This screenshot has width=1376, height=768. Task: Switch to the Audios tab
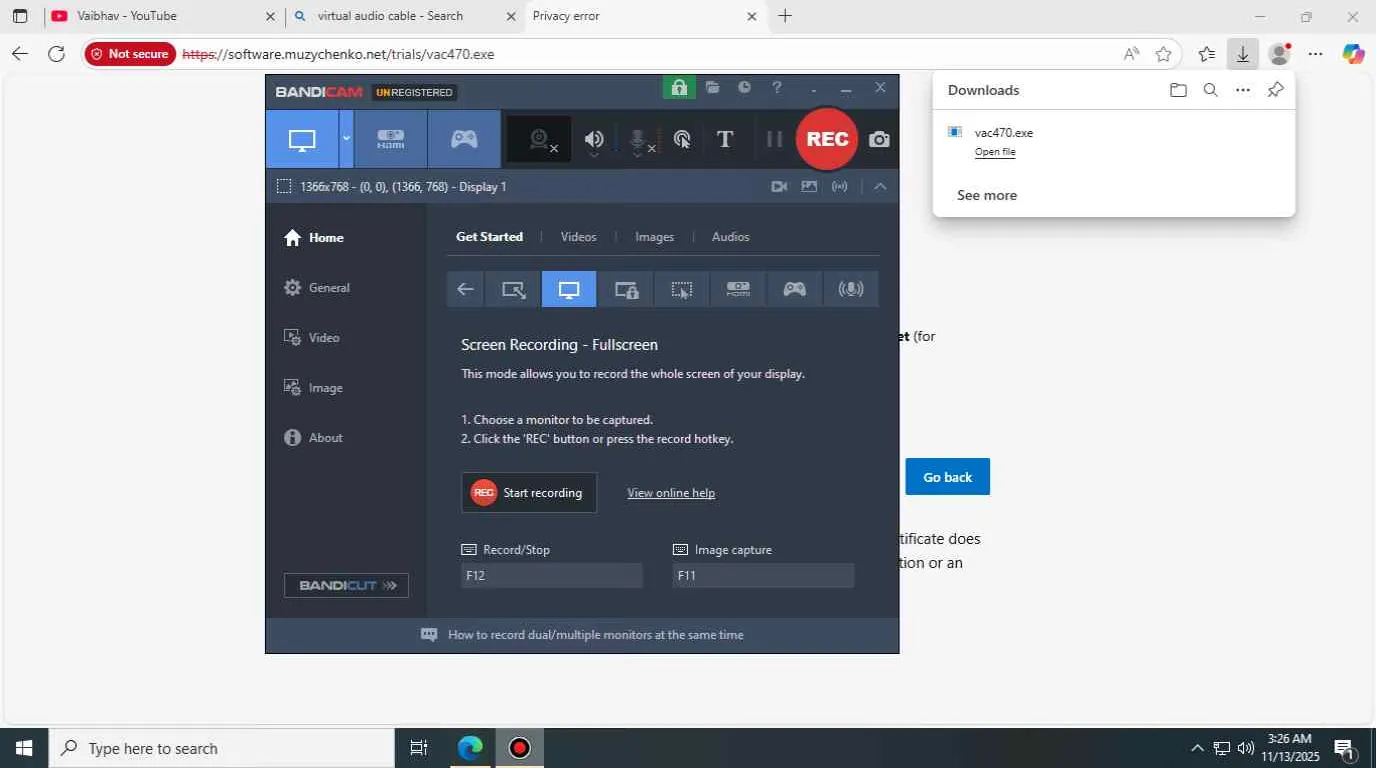[730, 237]
